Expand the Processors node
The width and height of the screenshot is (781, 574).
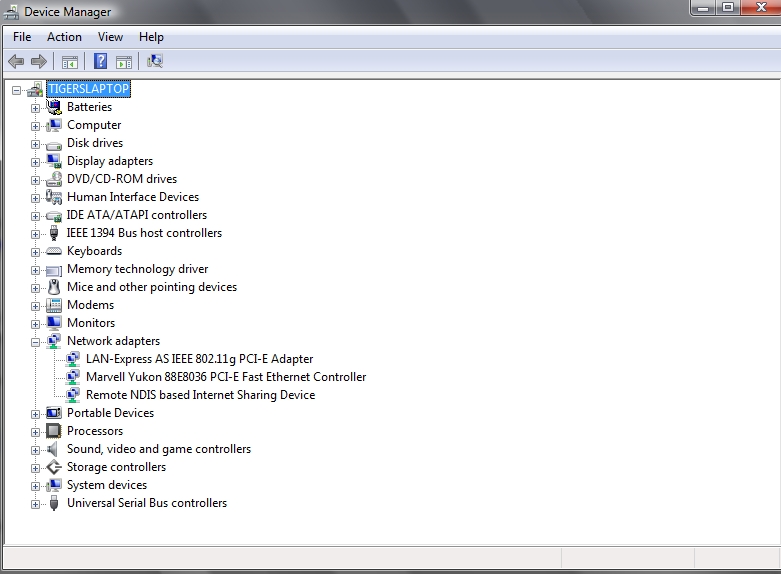click(x=35, y=432)
